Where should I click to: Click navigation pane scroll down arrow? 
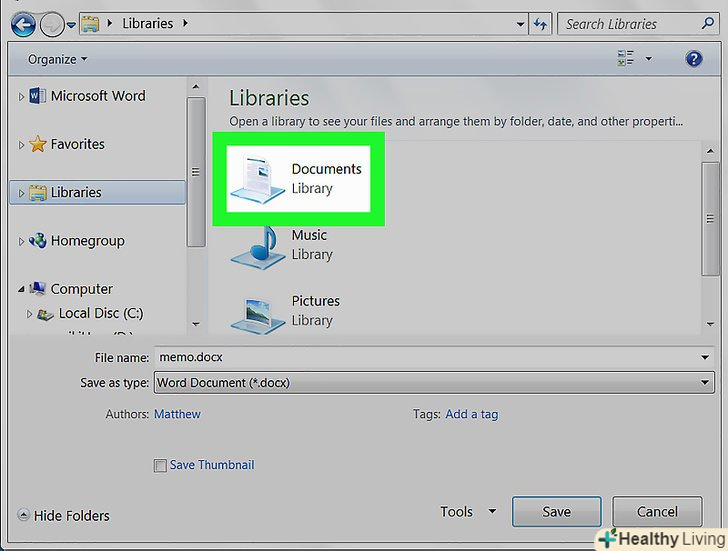[x=196, y=324]
